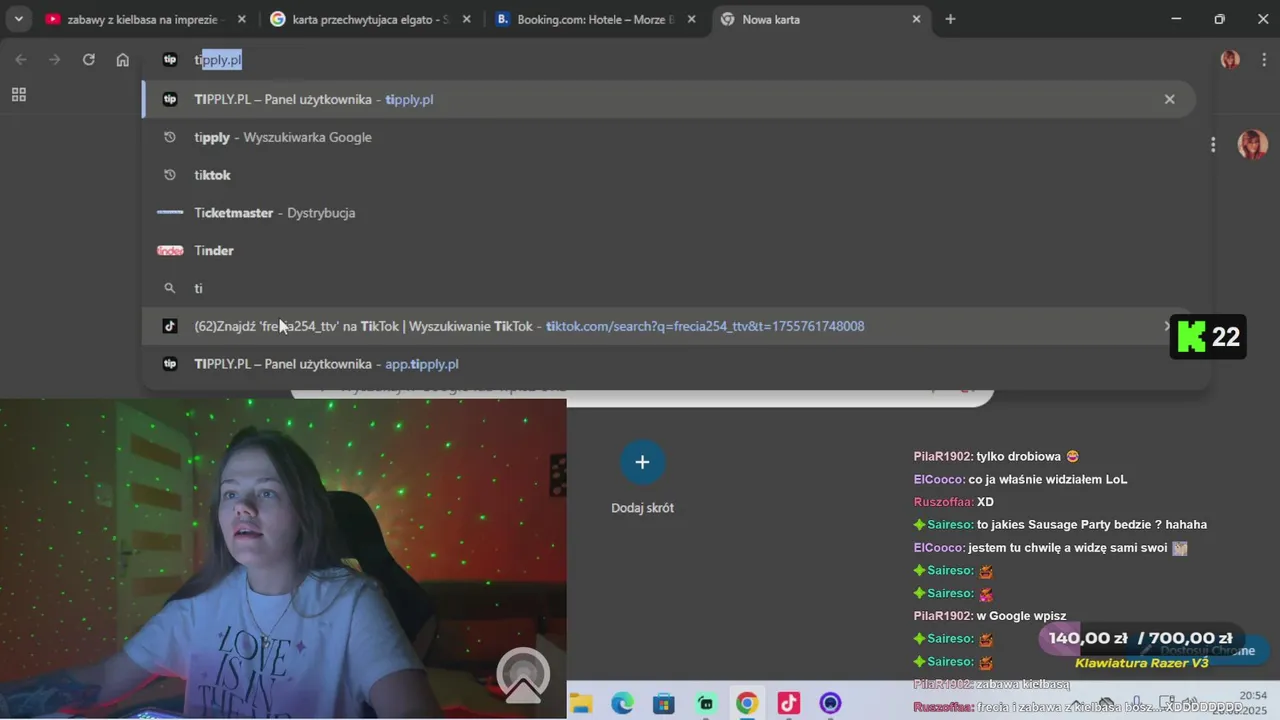Select the Tinder suggestion
1280x720 pixels.
[x=668, y=251]
